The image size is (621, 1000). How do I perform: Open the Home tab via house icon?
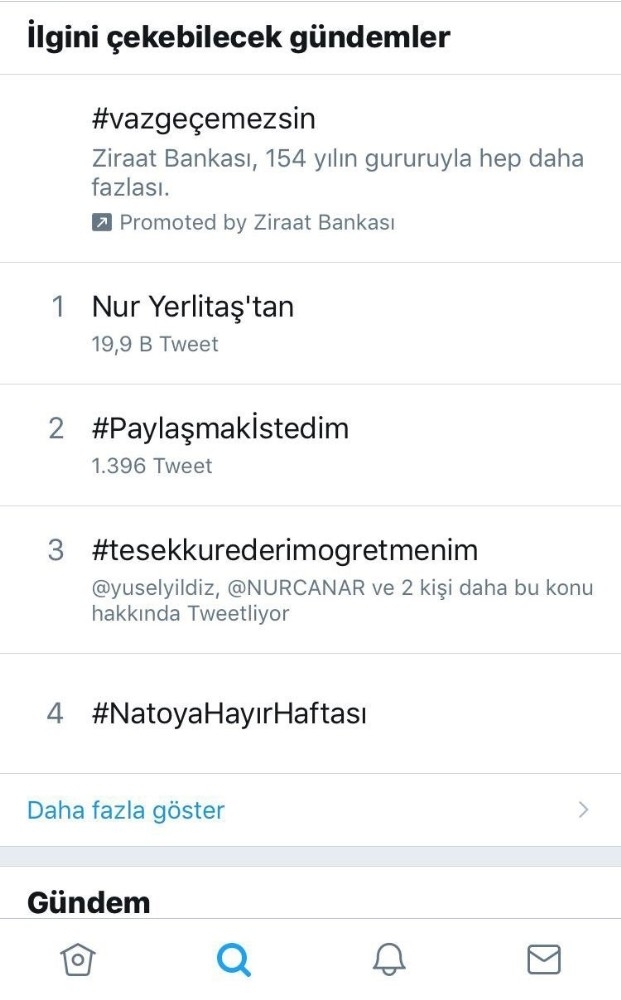coord(77,958)
